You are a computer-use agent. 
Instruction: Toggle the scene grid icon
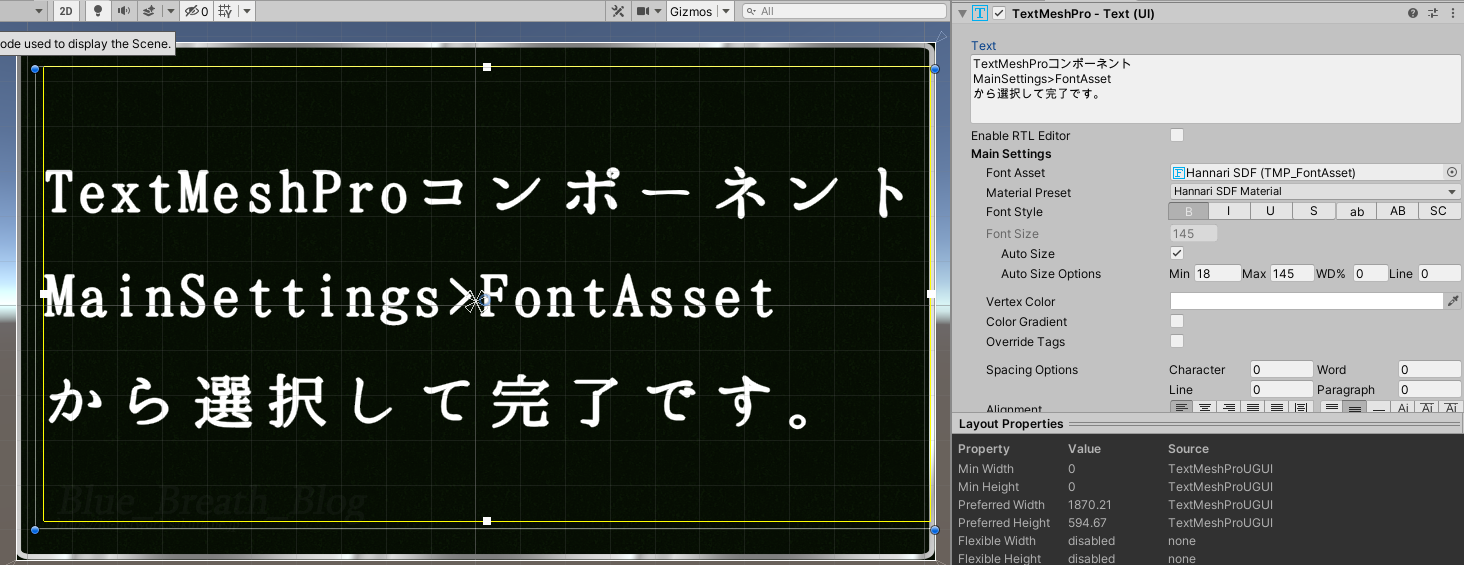(225, 11)
